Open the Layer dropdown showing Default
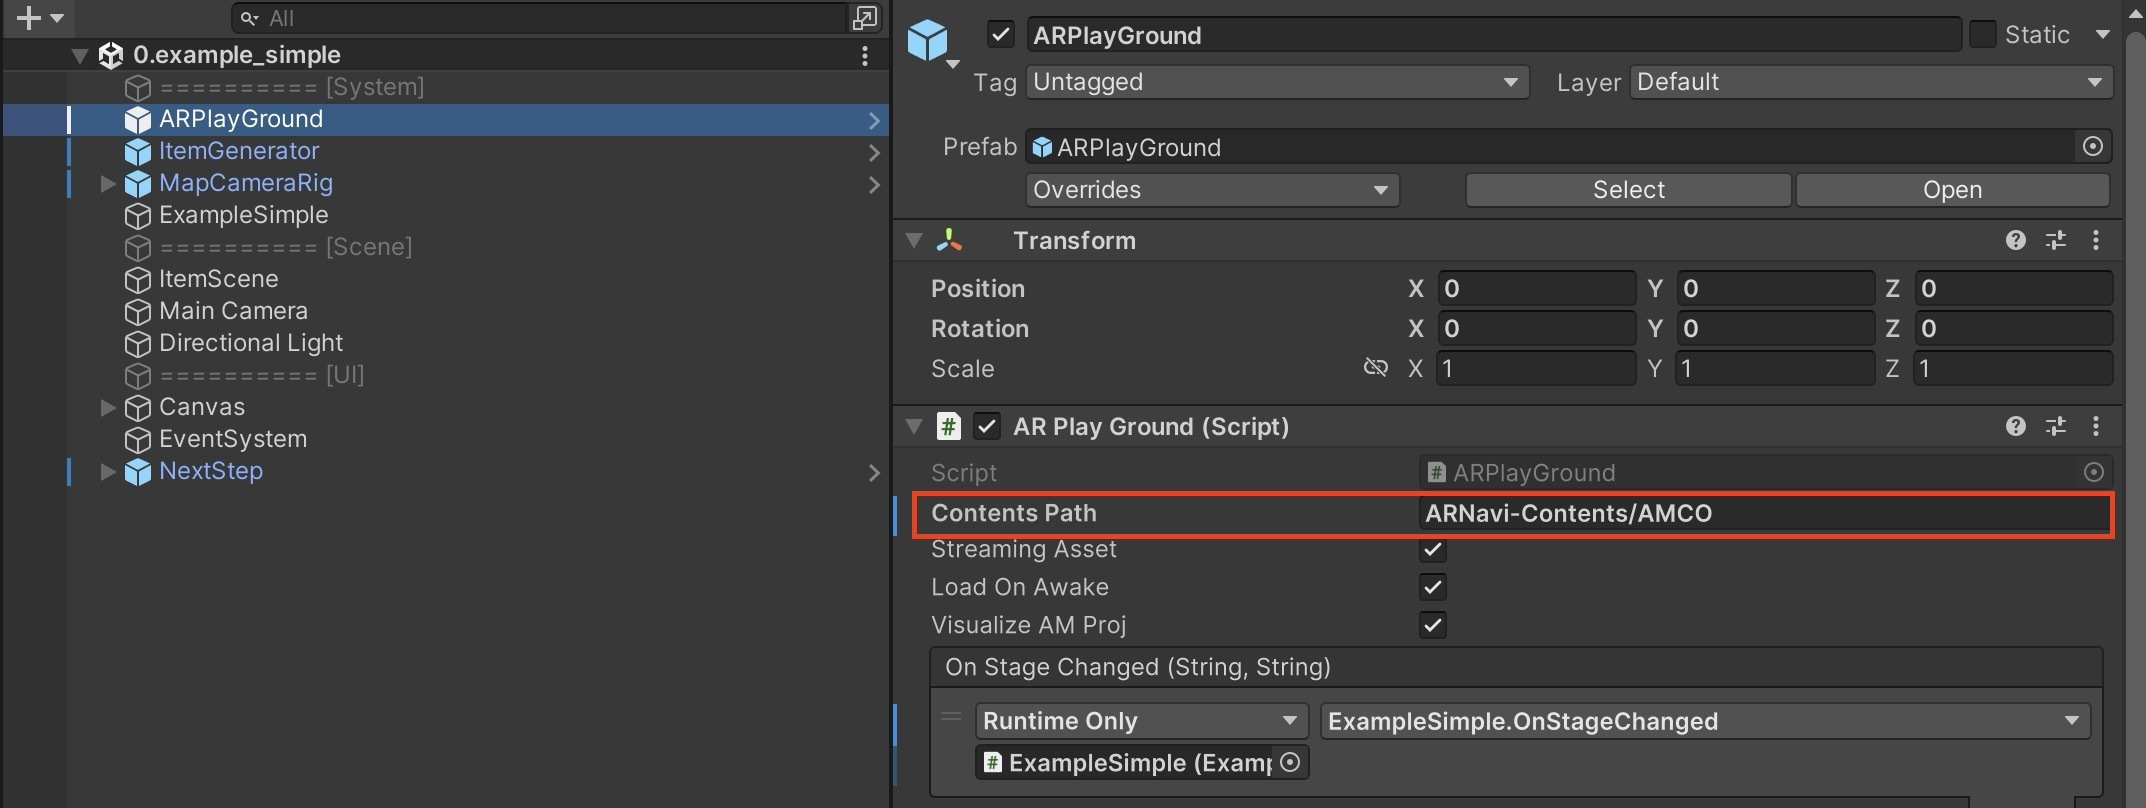 pos(1870,82)
